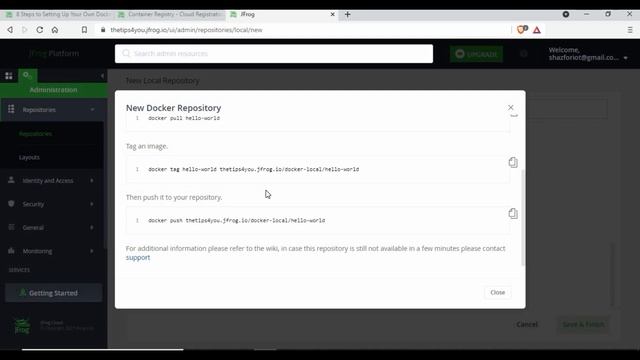
Task: Click the JFrog logo in the sidebar
Action: [x=22, y=326]
